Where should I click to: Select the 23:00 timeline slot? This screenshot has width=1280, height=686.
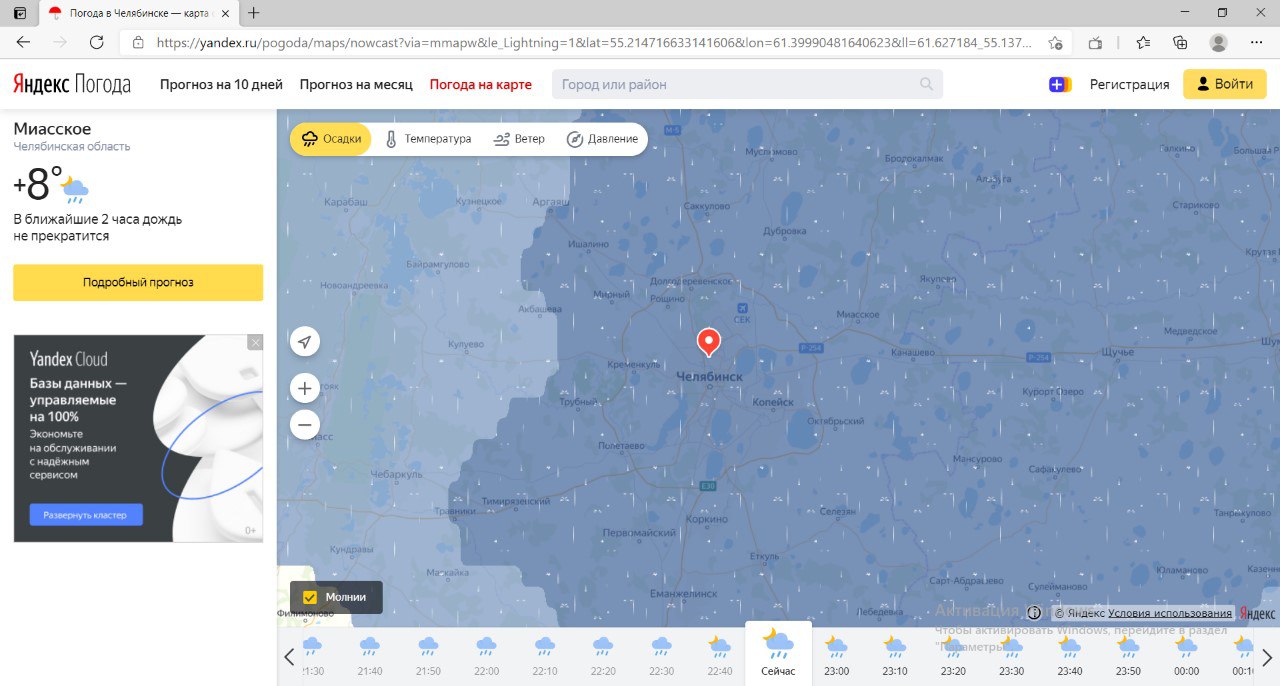[x=837, y=656]
